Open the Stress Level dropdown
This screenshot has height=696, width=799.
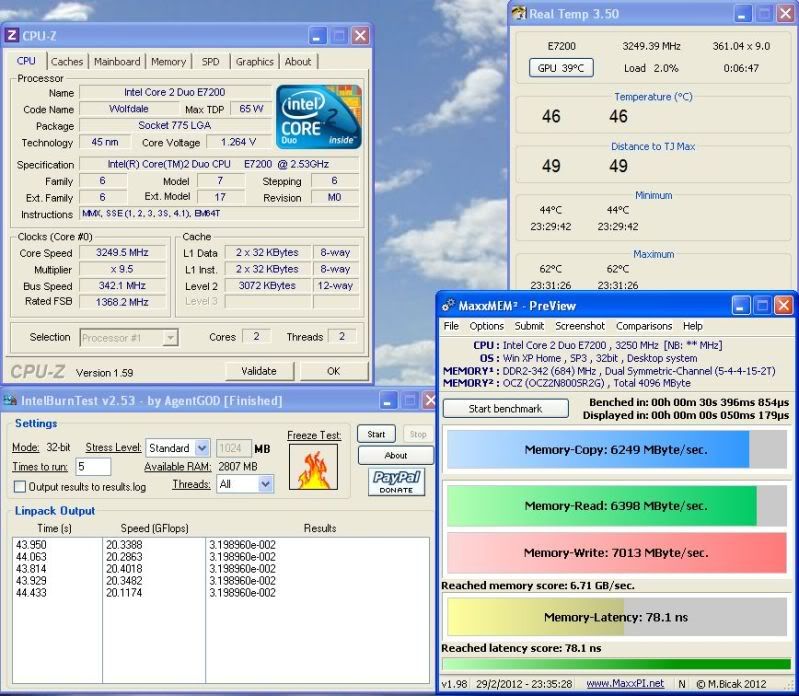tap(202, 448)
